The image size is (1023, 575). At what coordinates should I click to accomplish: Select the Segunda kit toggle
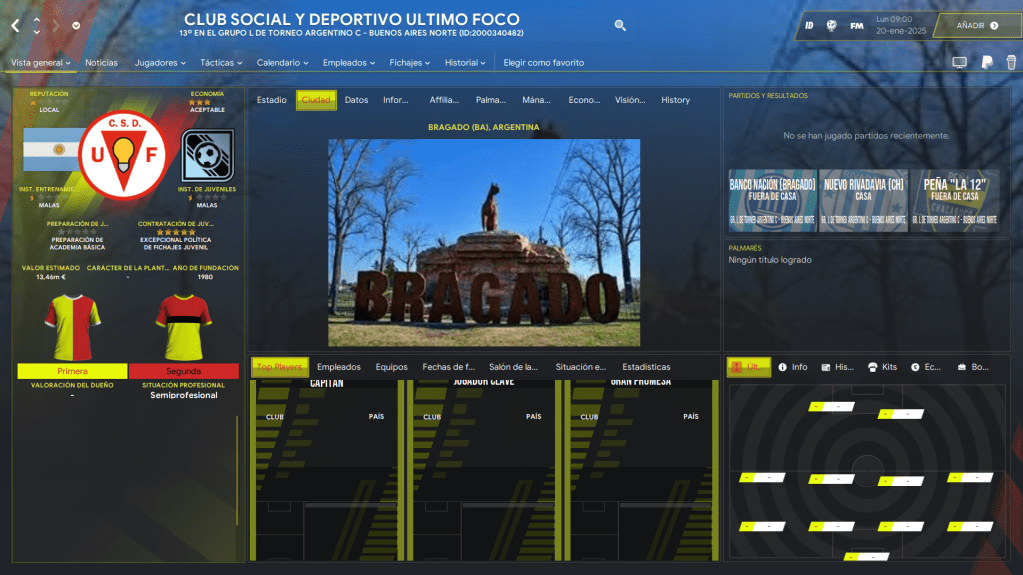coord(183,371)
